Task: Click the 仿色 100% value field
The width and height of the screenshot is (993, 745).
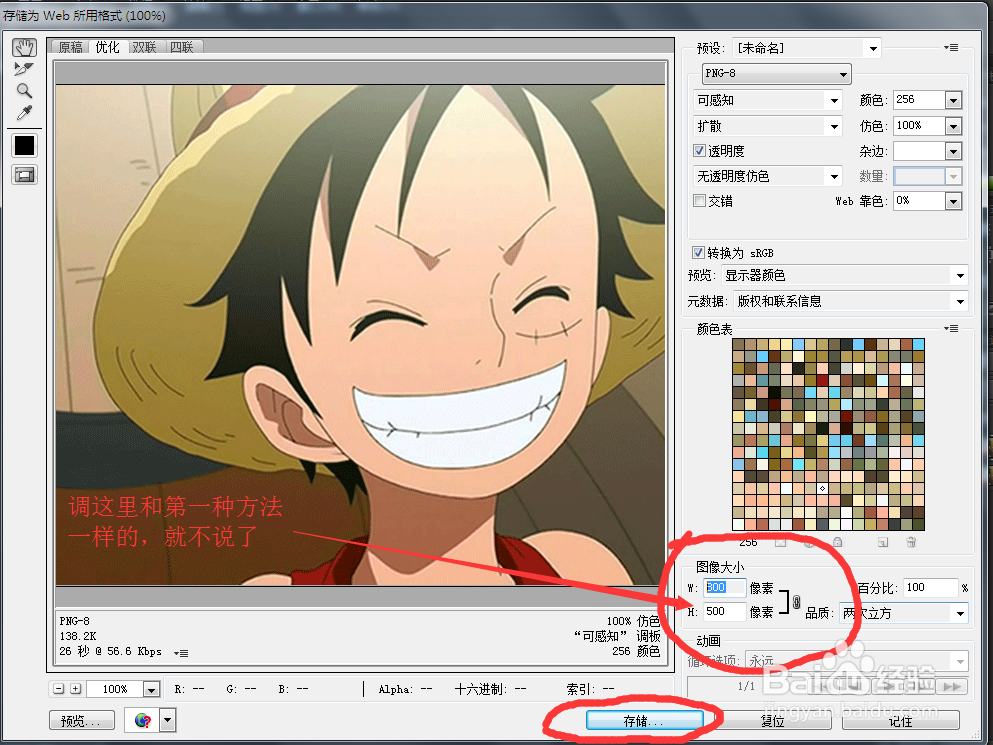Action: tap(920, 126)
